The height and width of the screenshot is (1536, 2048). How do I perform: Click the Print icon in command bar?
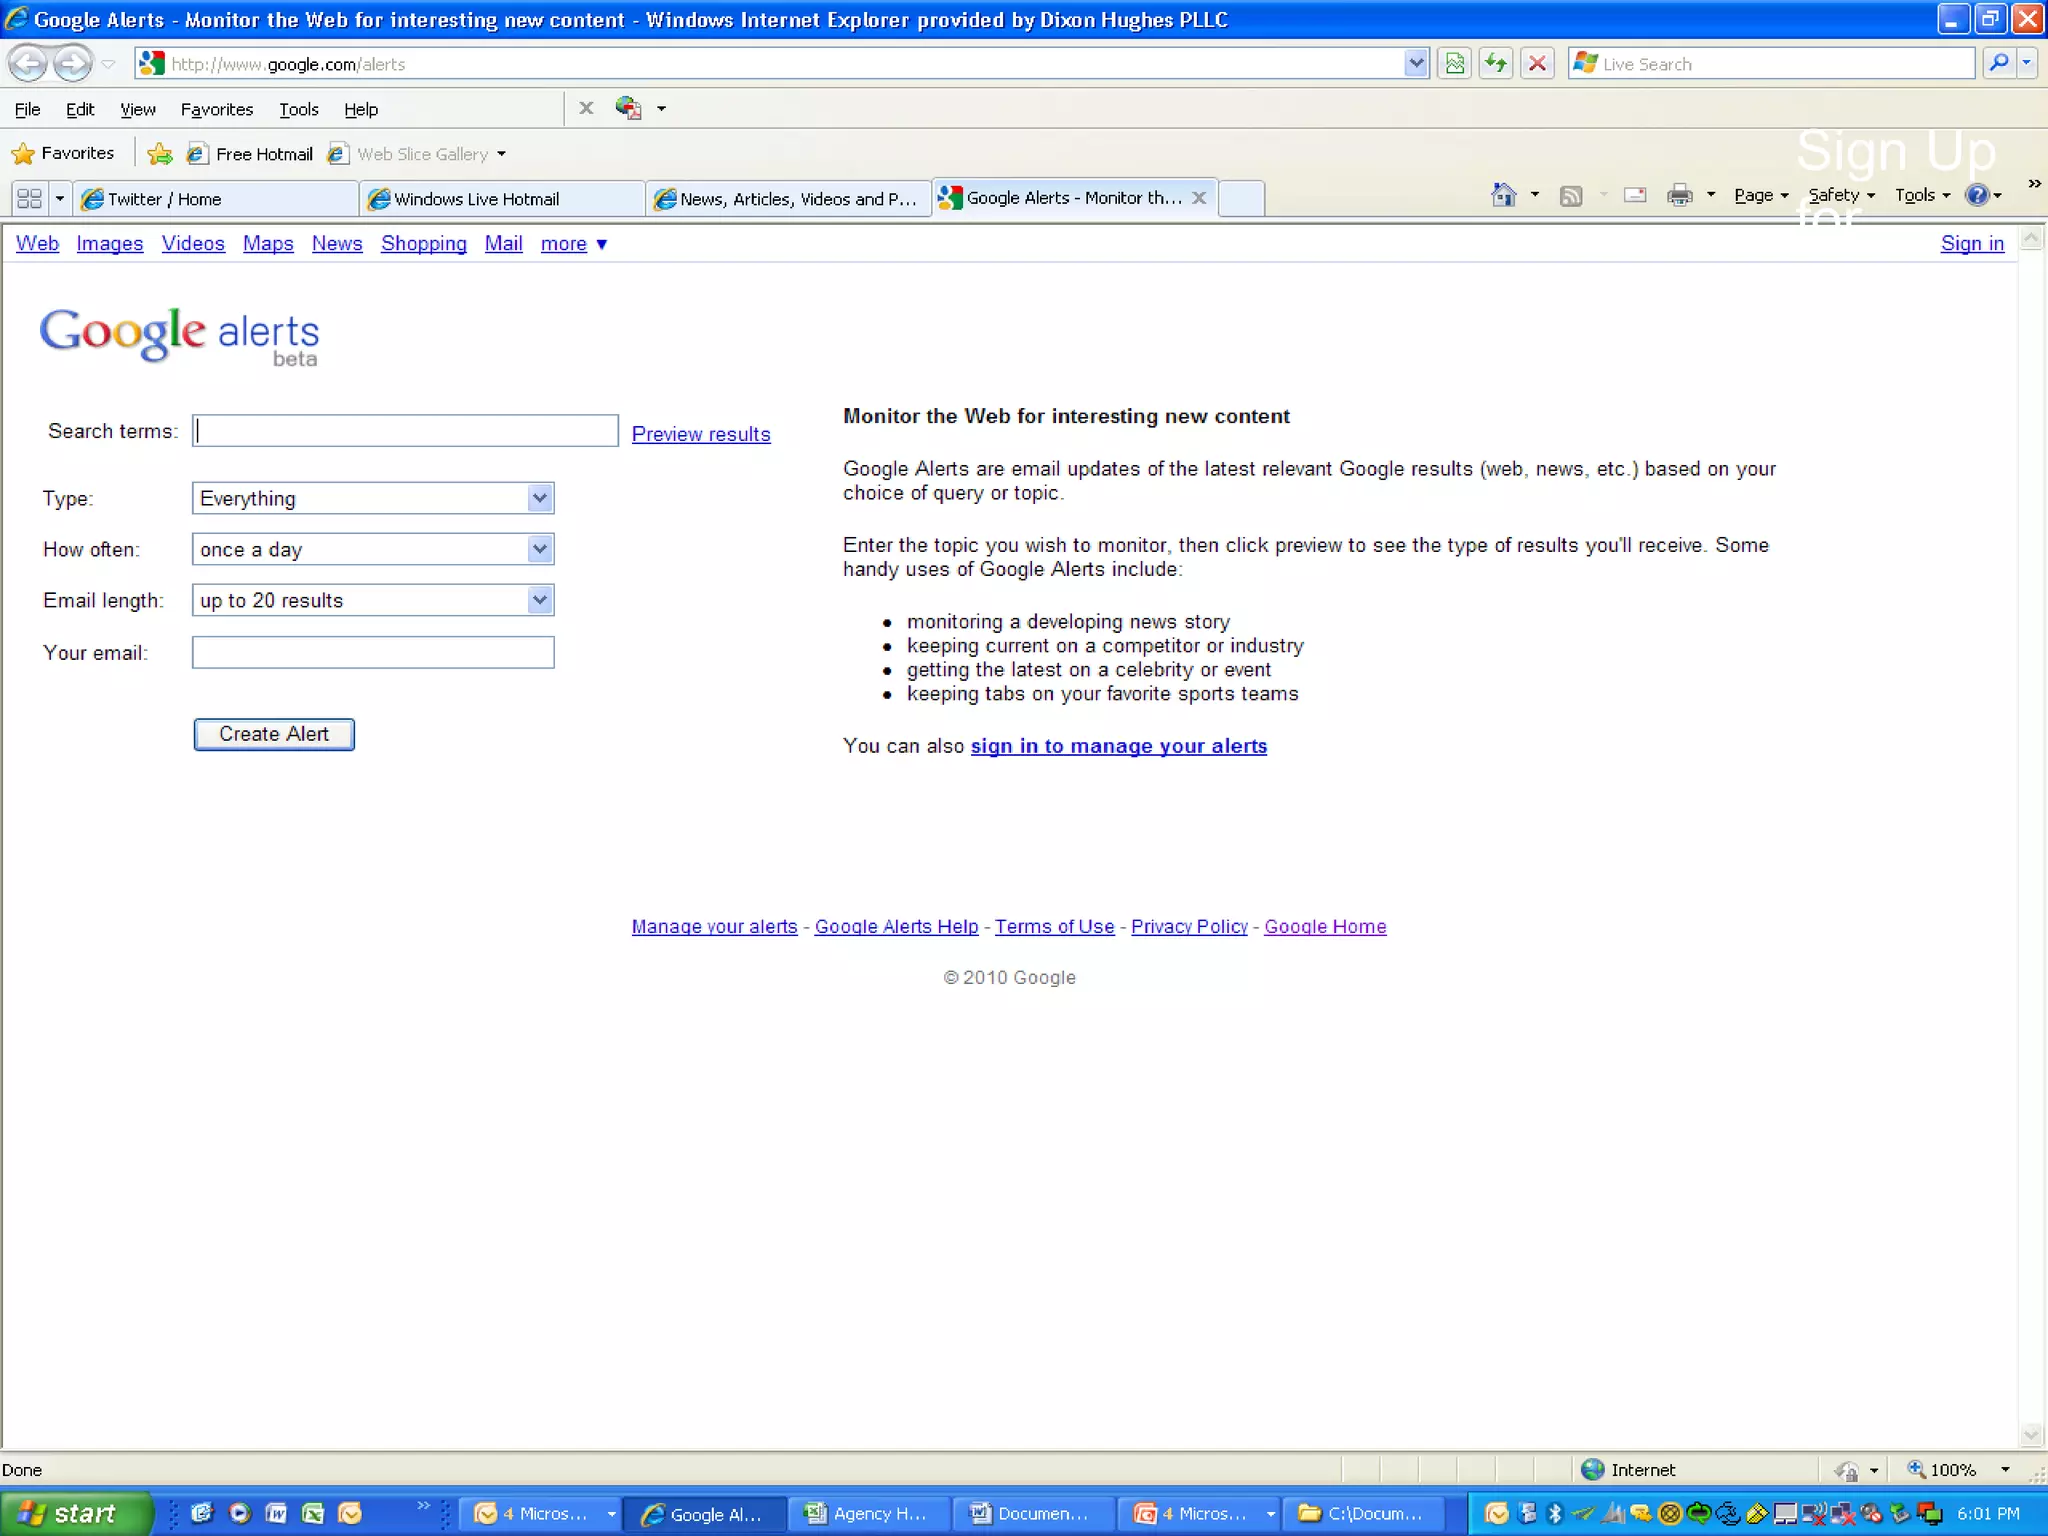coord(1679,195)
